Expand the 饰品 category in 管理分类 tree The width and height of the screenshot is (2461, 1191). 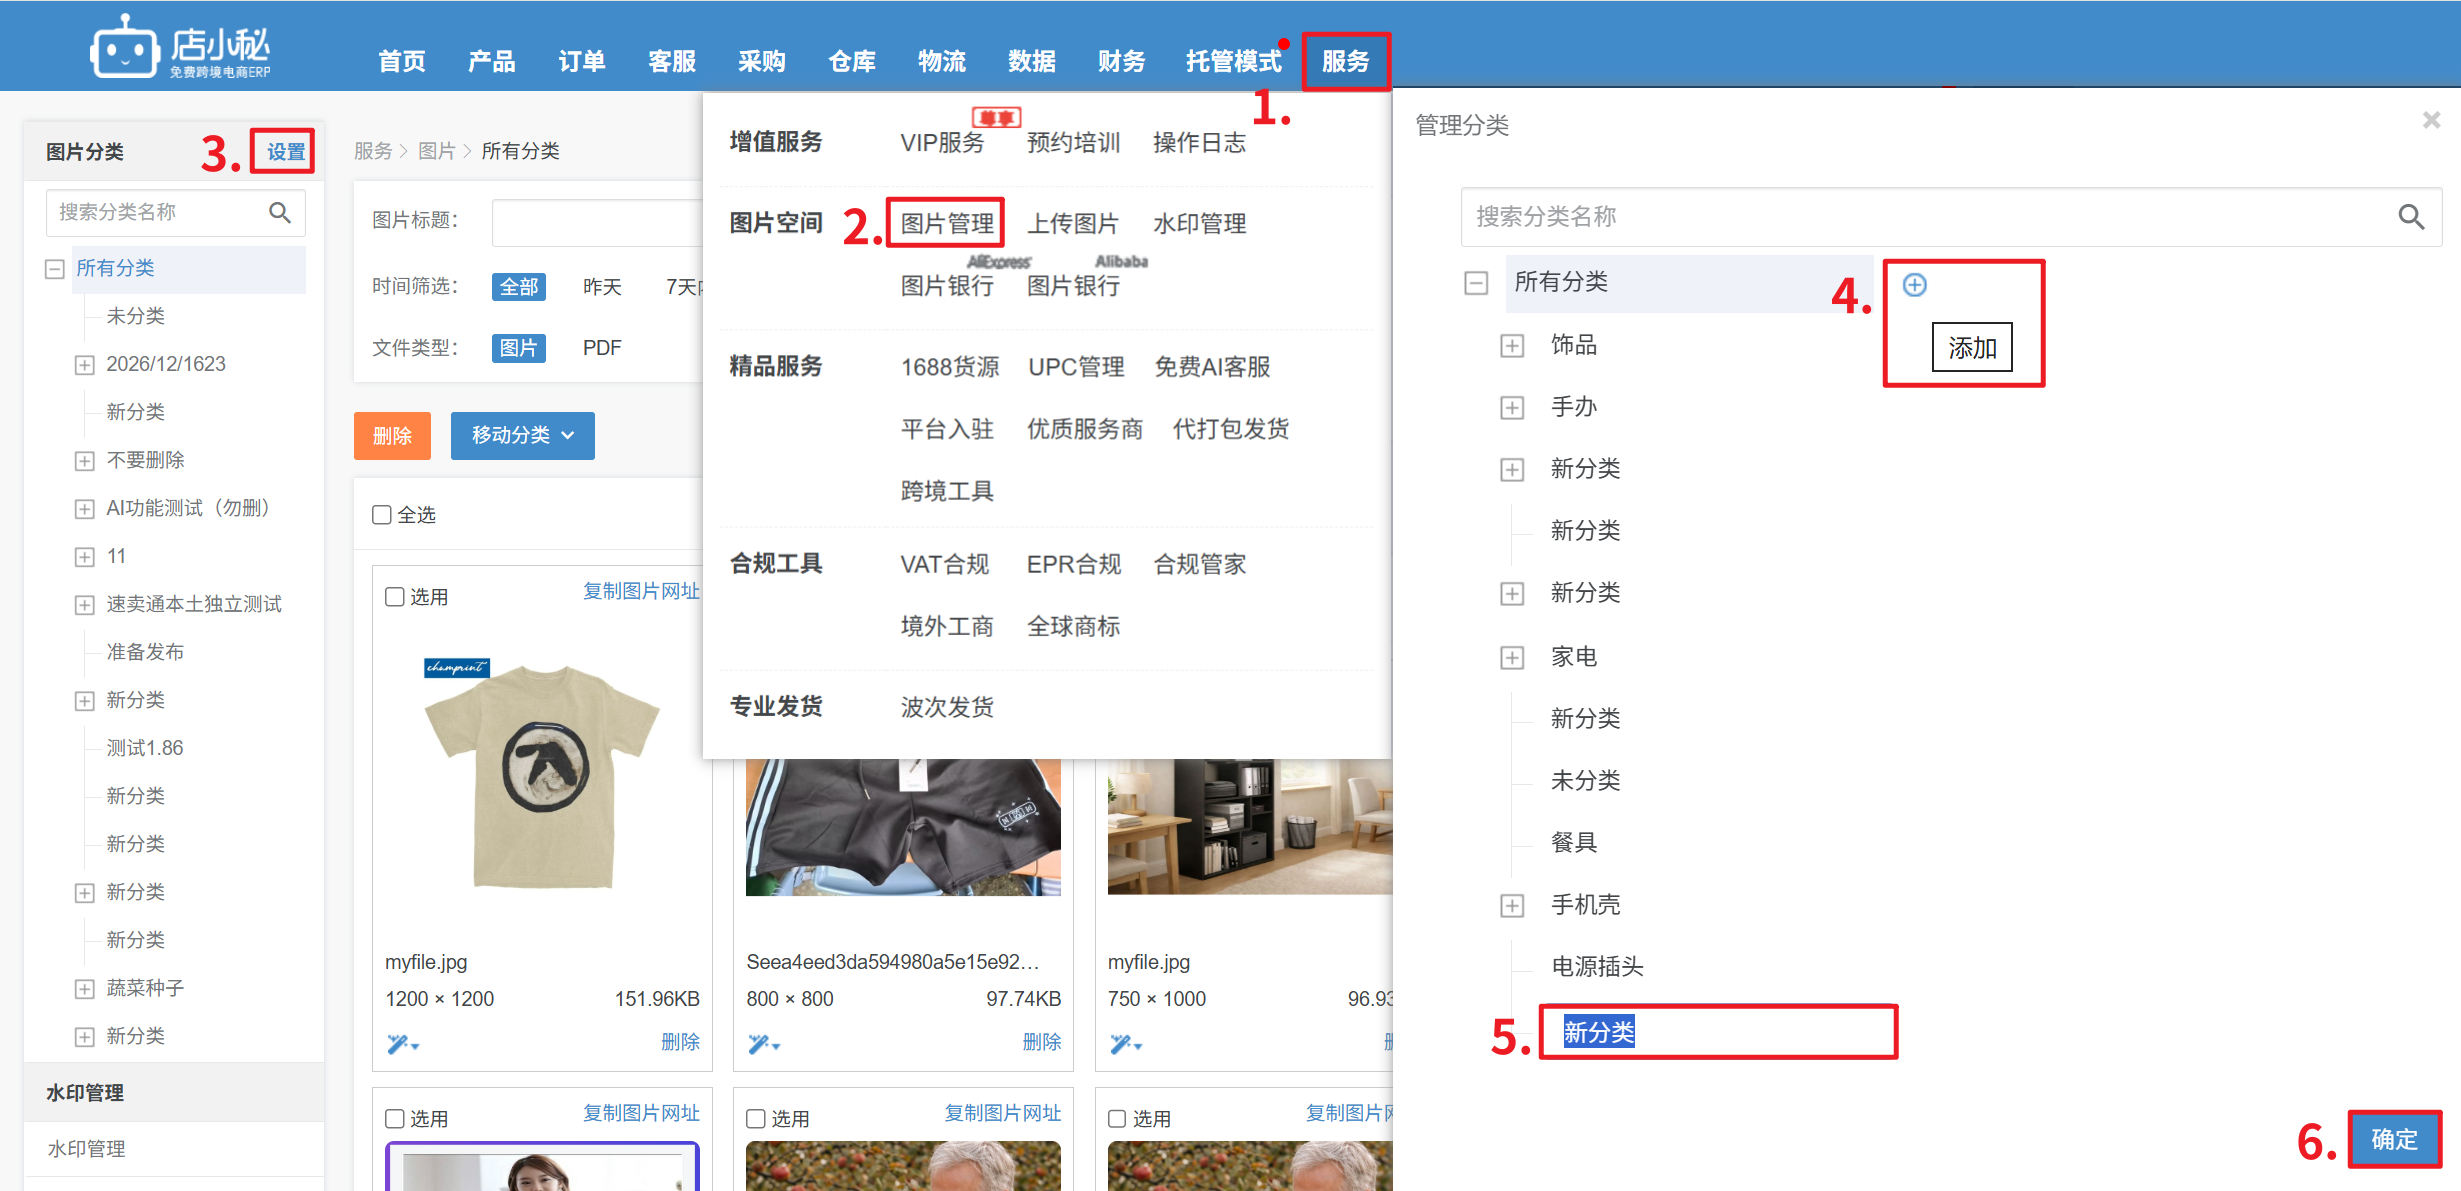pyautogui.click(x=1511, y=346)
